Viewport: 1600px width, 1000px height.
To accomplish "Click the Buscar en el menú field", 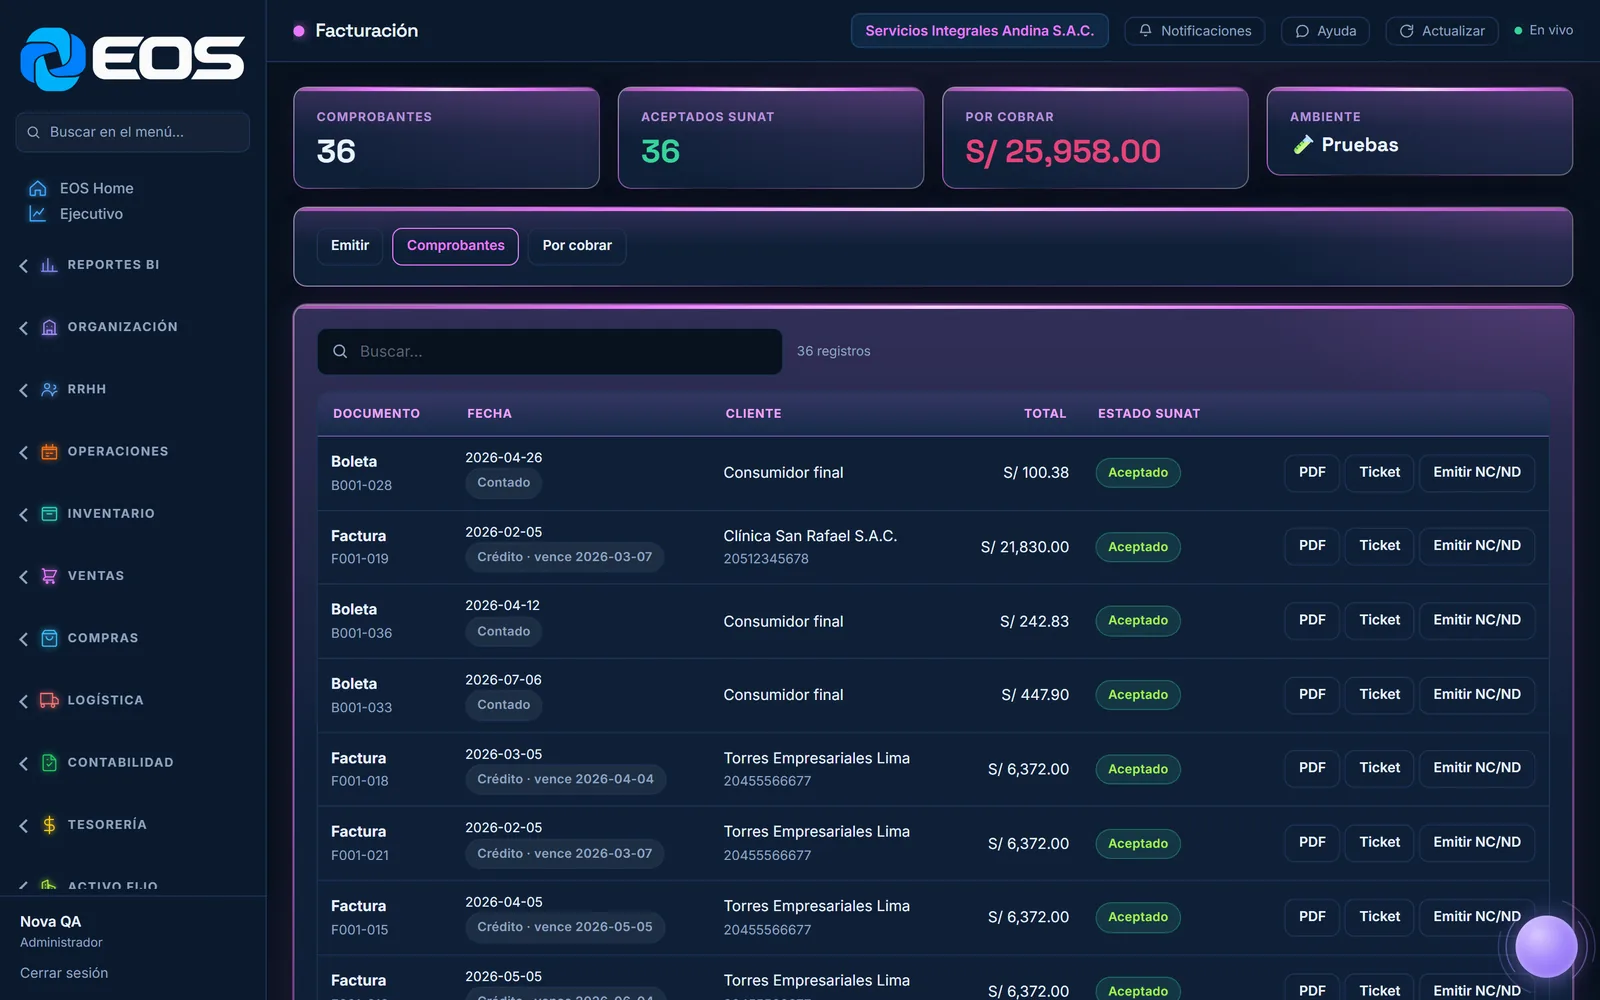I will click(x=132, y=132).
